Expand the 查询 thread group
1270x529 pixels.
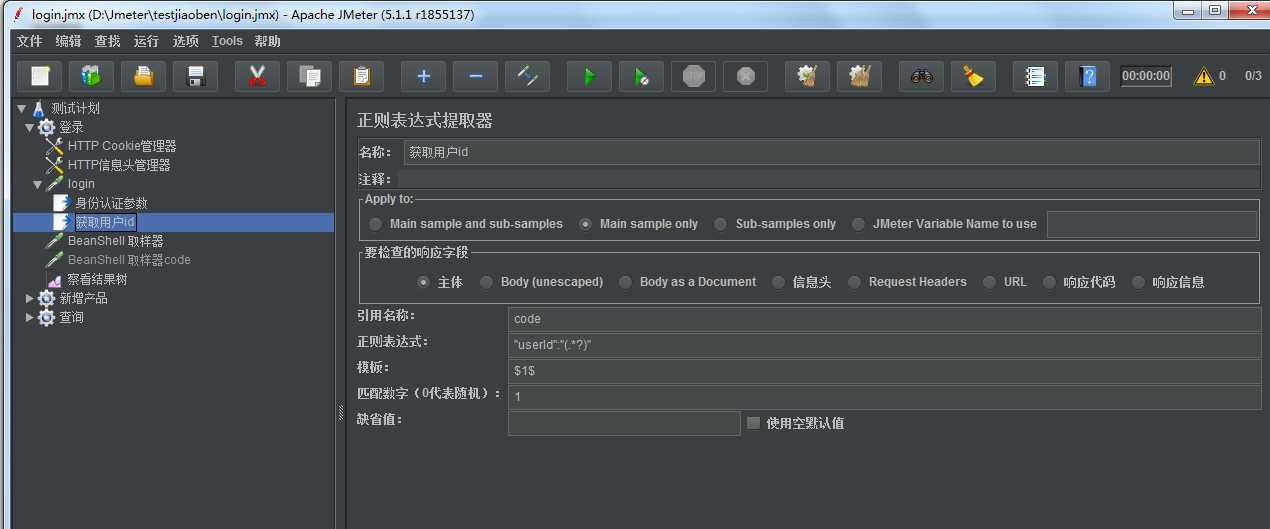pos(30,317)
